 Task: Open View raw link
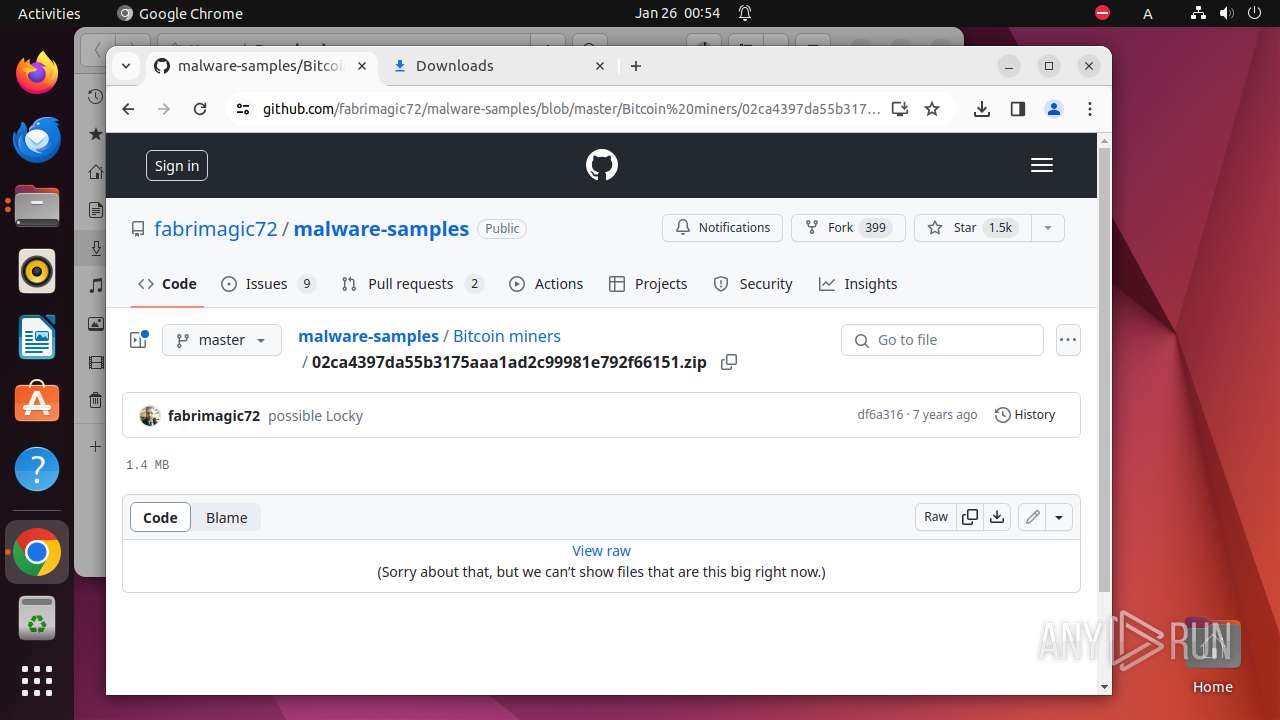tap(601, 551)
